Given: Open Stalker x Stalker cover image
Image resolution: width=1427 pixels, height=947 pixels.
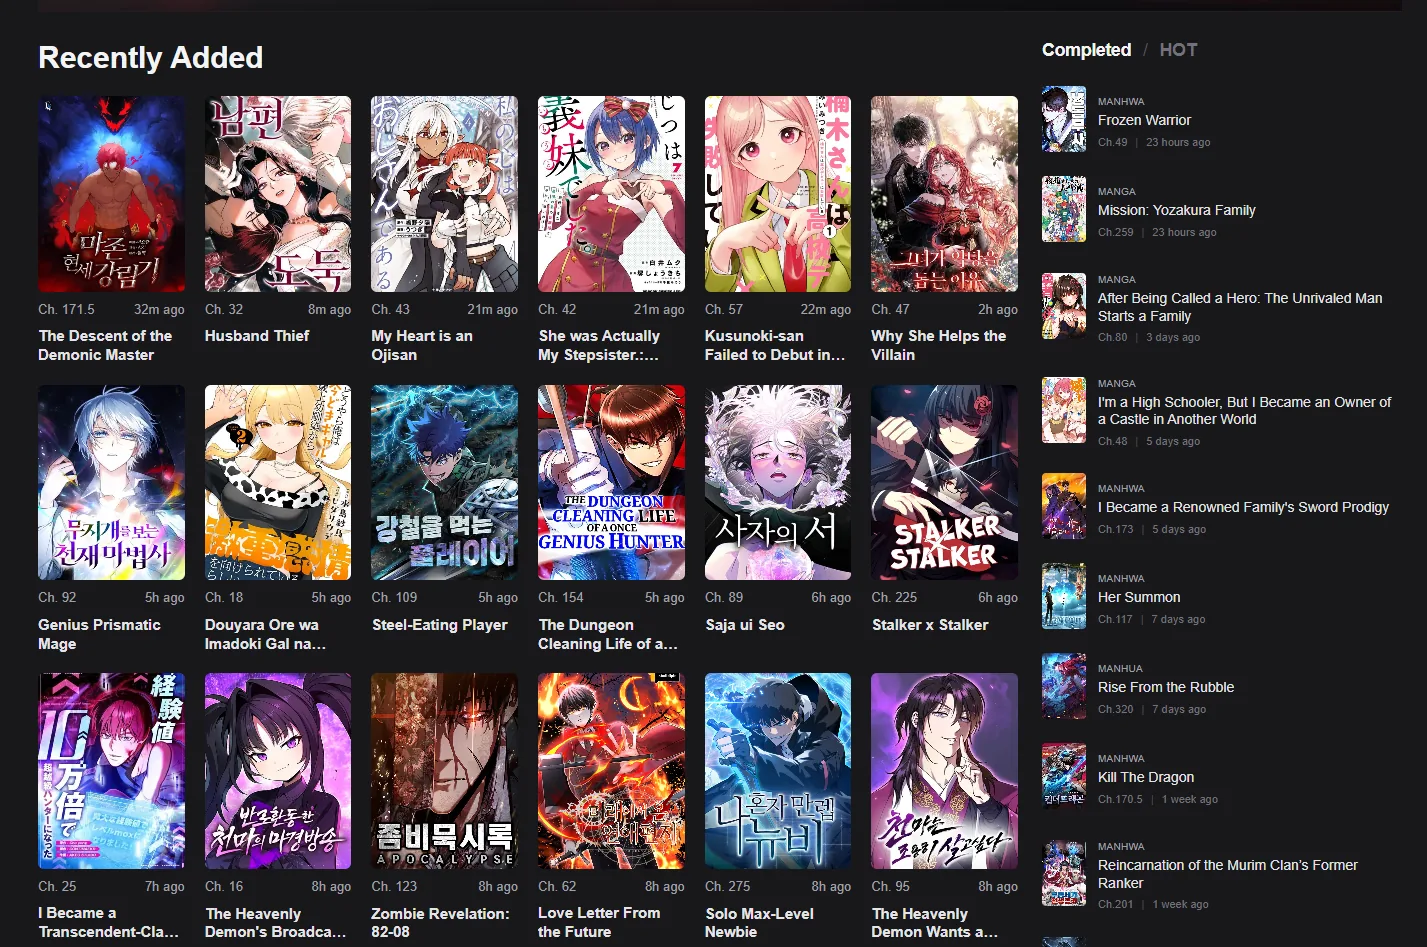Looking at the screenshot, I should (x=944, y=483).
